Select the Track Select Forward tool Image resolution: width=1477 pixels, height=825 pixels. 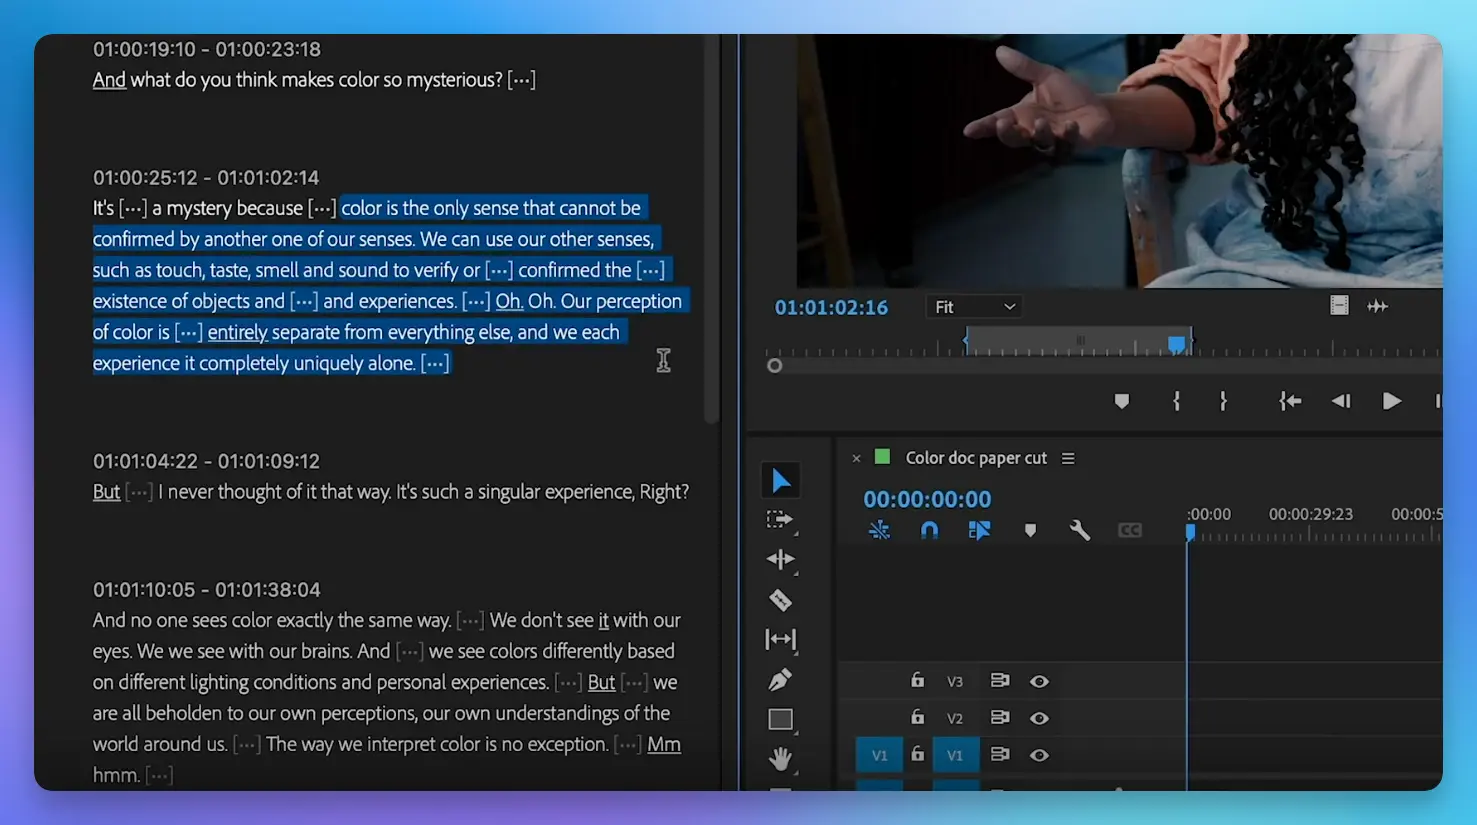point(779,520)
